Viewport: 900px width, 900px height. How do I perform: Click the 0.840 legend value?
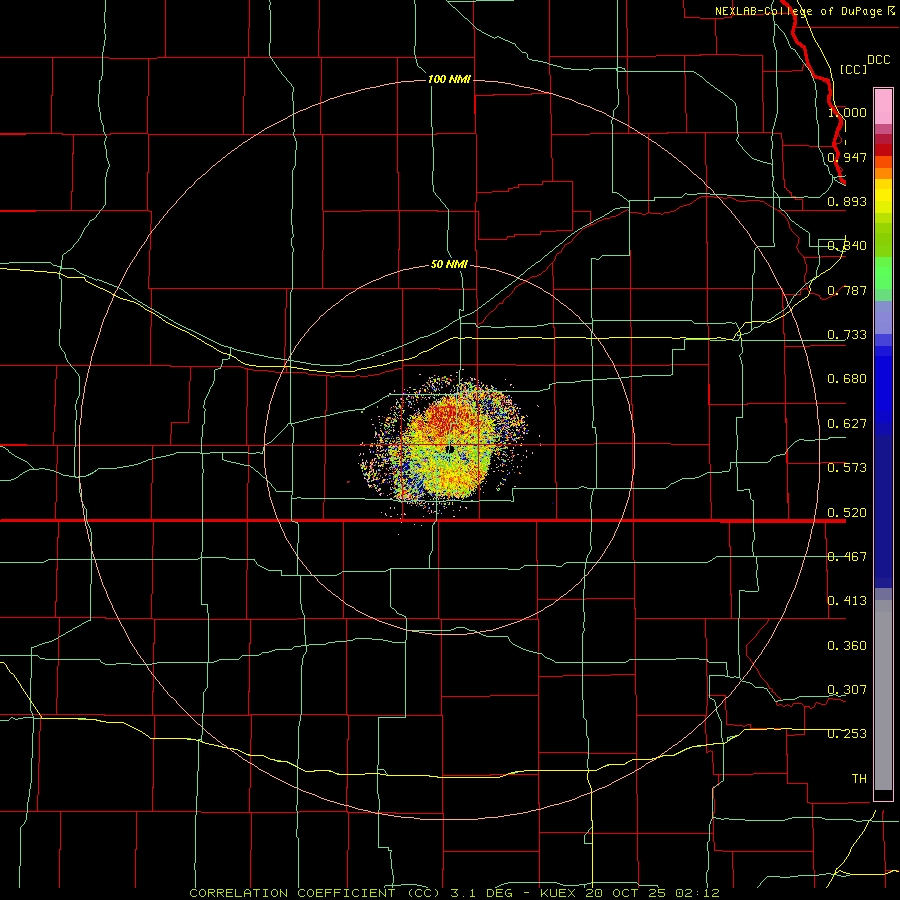pyautogui.click(x=847, y=246)
